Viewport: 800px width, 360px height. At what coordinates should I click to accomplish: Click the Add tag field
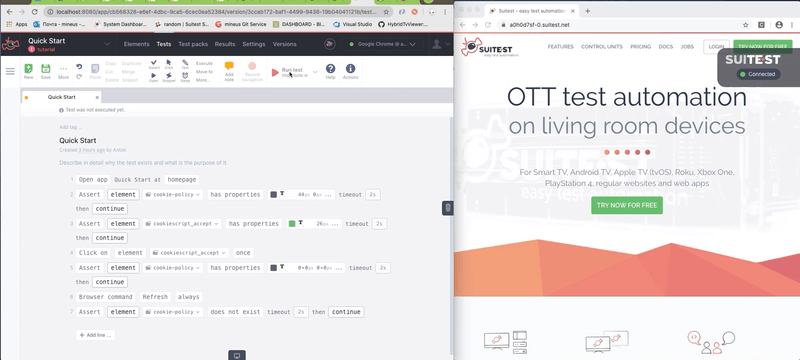(x=70, y=127)
